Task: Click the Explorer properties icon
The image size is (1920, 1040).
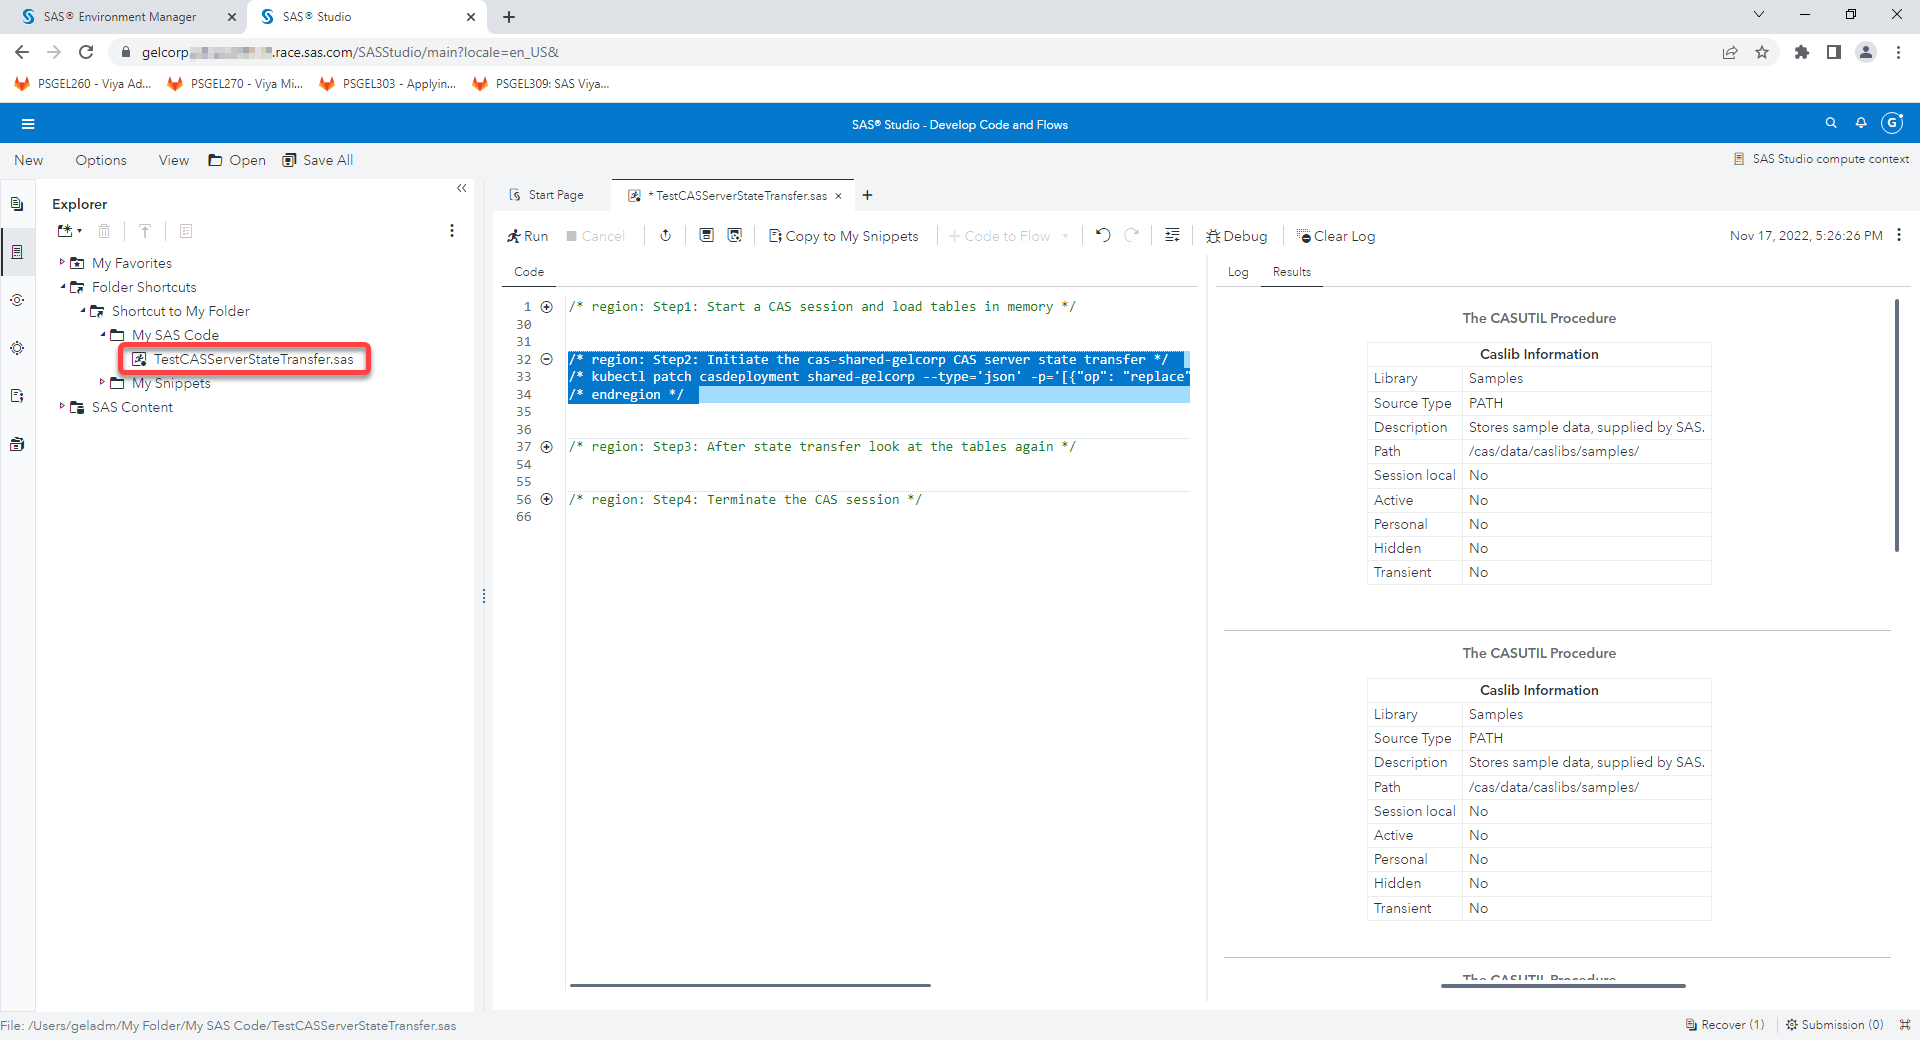Action: 186,231
